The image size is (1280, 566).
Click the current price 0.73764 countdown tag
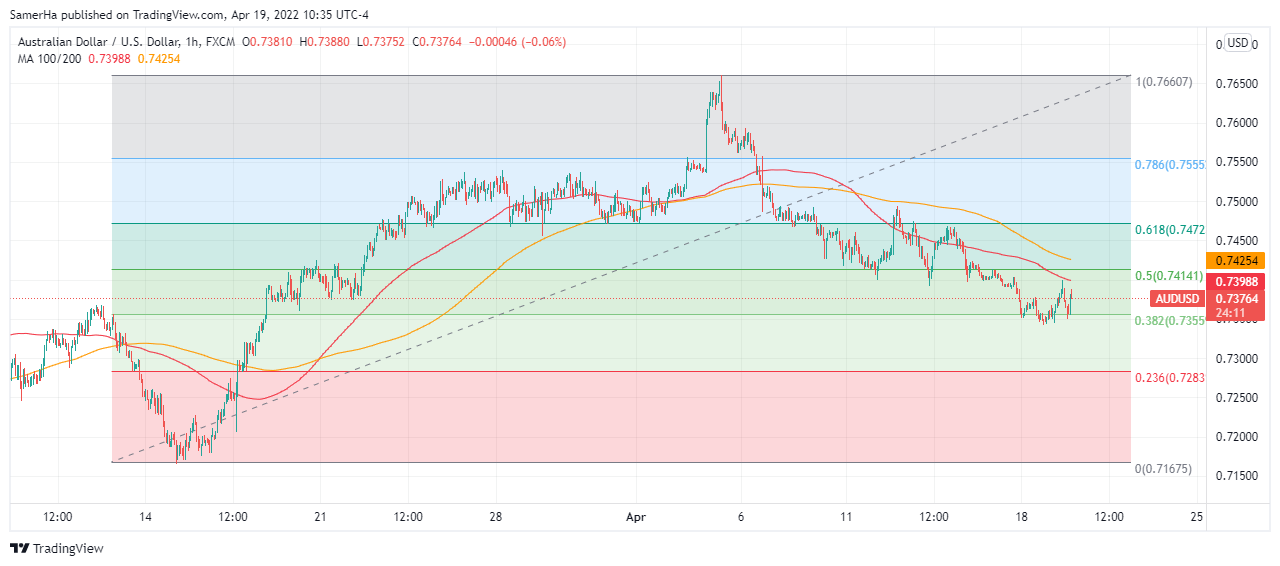[x=1241, y=305]
